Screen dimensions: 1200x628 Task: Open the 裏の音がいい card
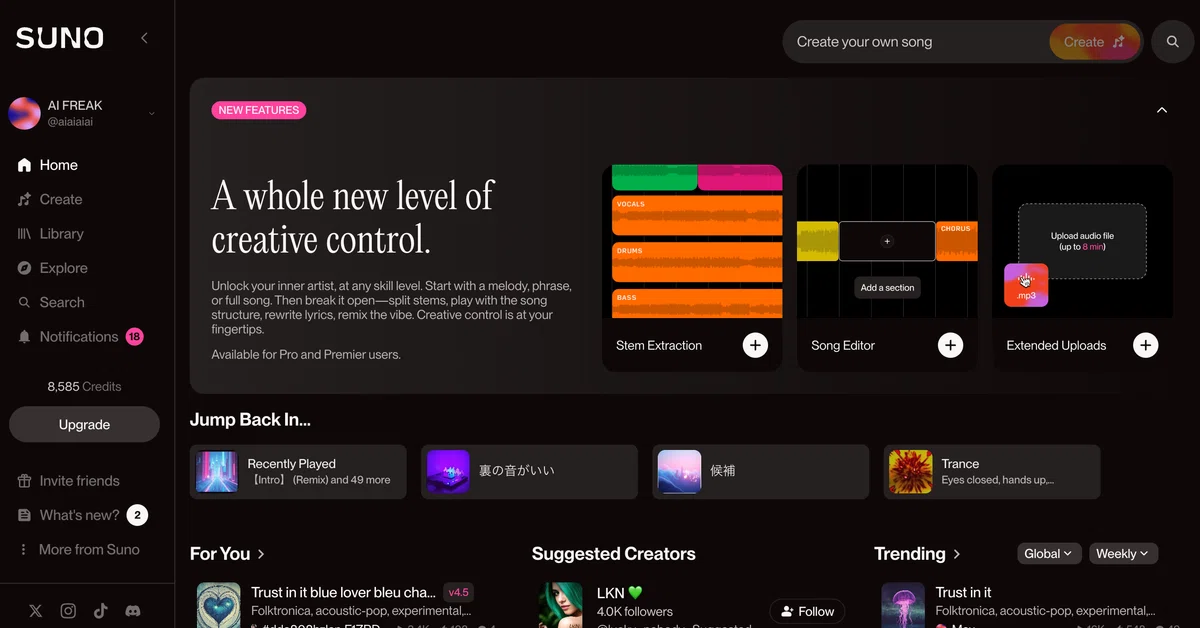[x=529, y=472]
